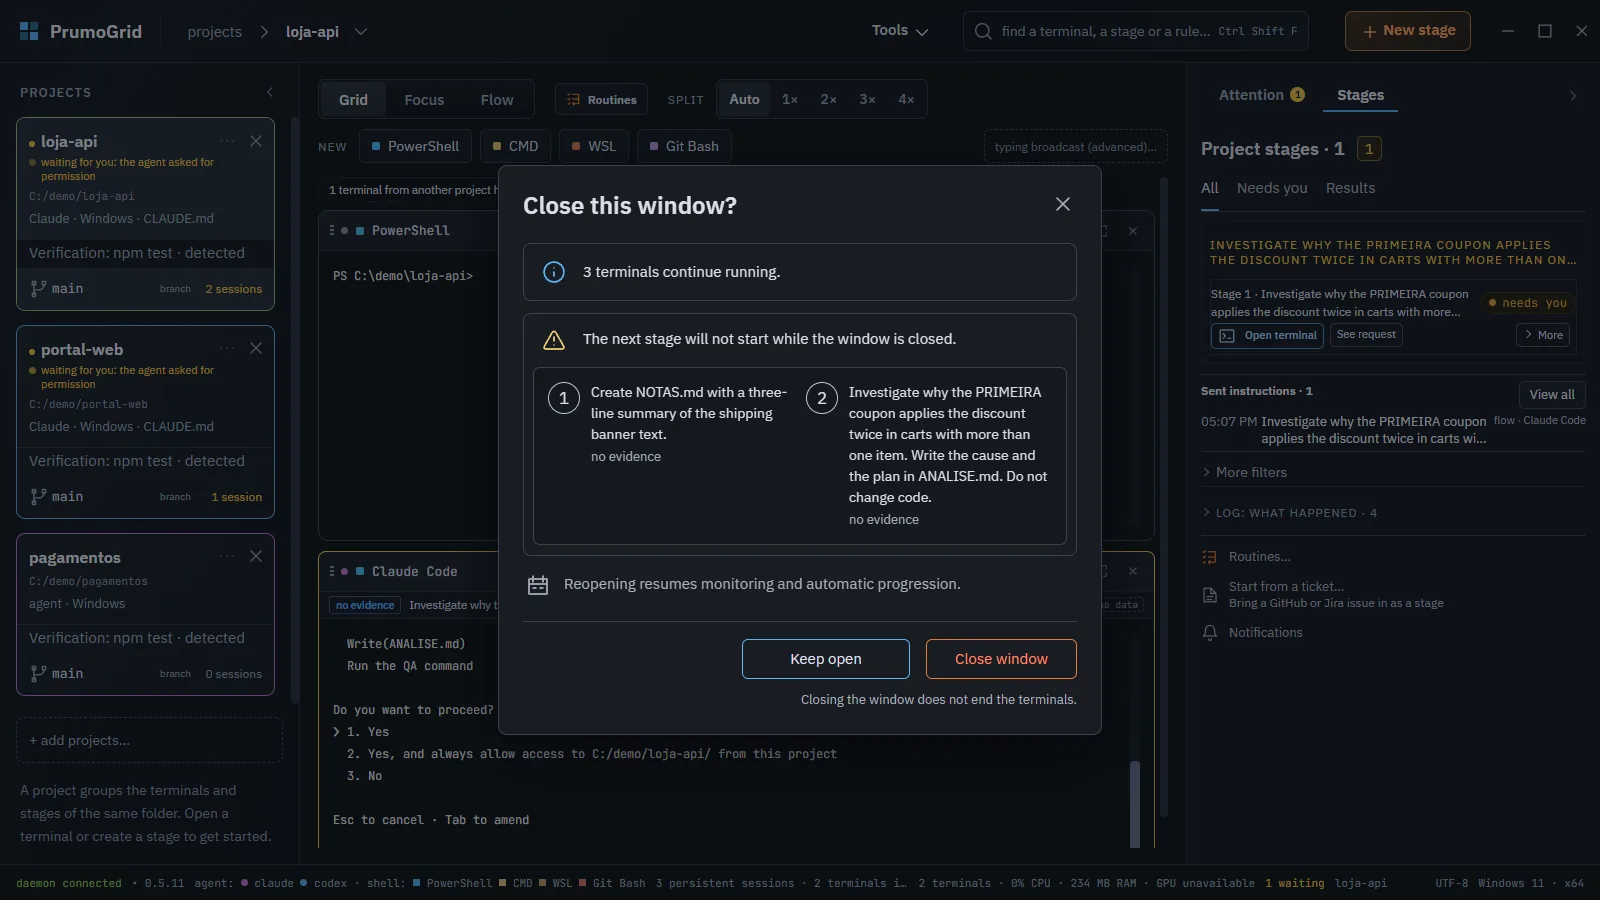Click the terminal output scrollbar thumb
1600x900 pixels.
1135,804
